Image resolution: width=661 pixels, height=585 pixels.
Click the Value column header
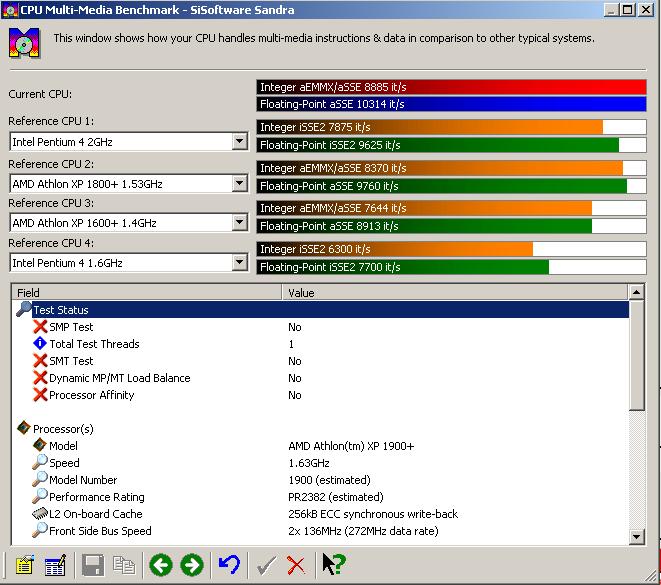point(455,293)
